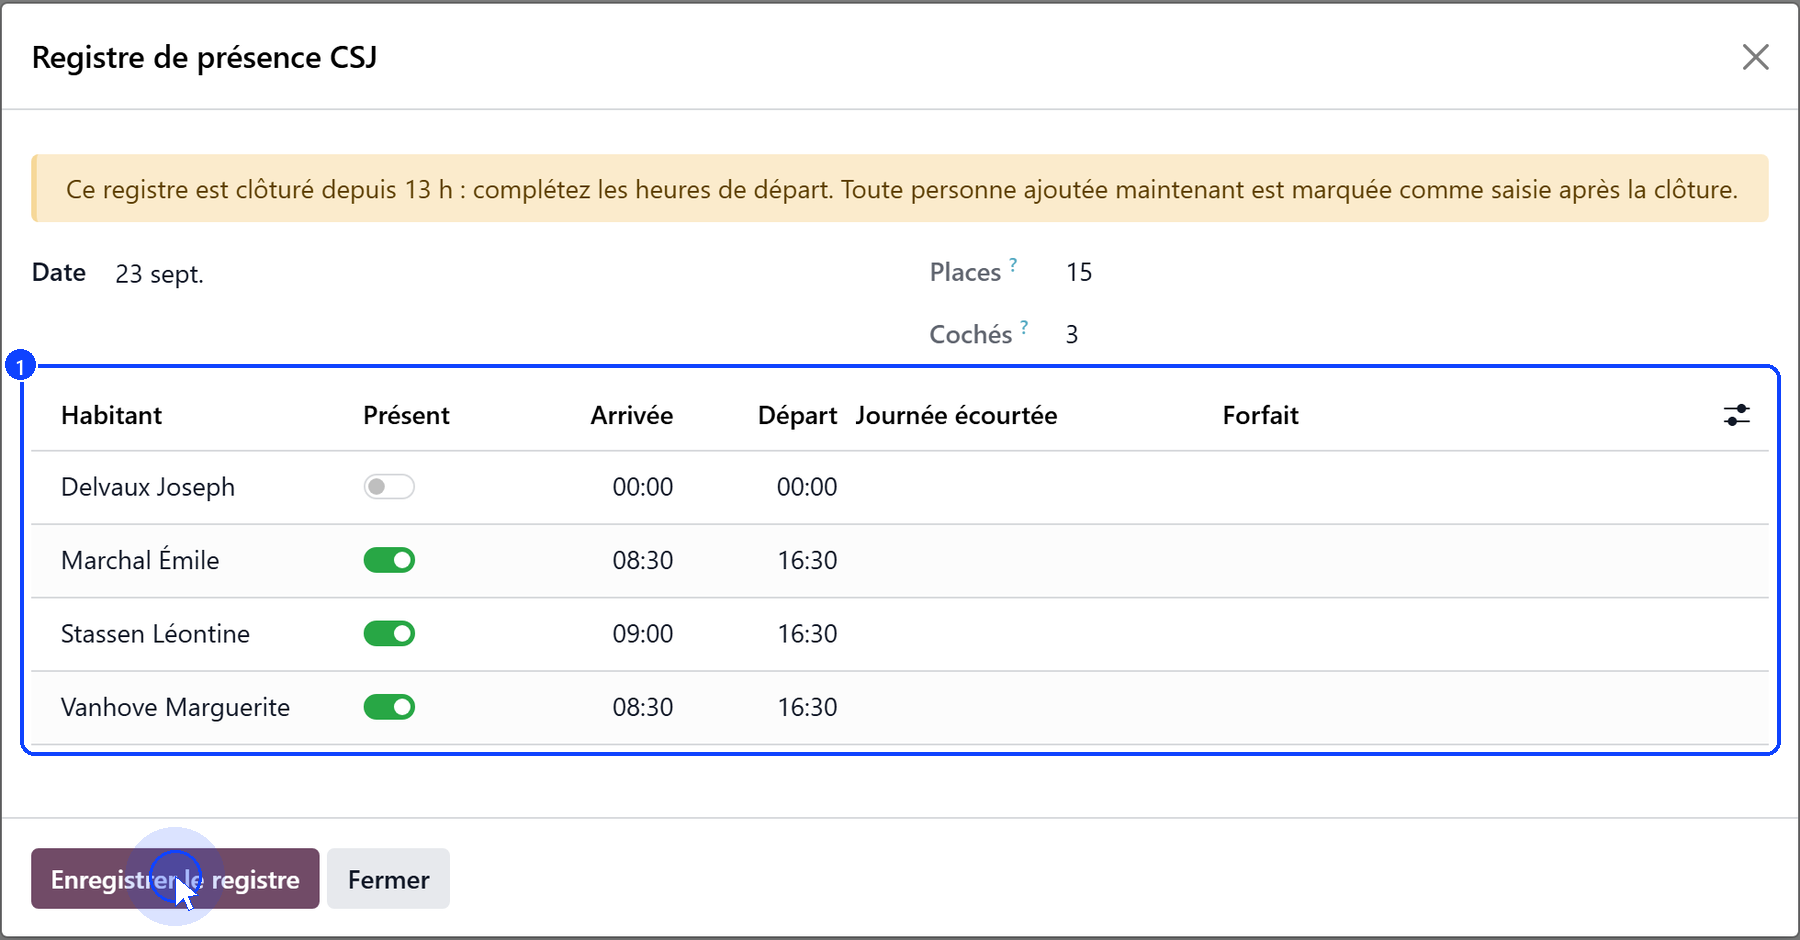The height and width of the screenshot is (940, 1800).
Task: Select the Stassen Léontine name cell
Action: tap(155, 634)
